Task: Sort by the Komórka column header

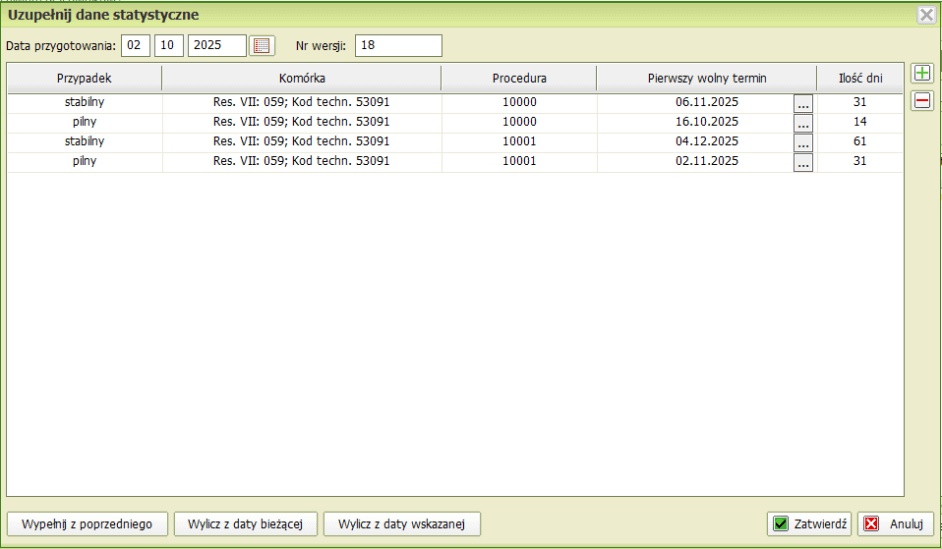Action: pyautogui.click(x=301, y=78)
